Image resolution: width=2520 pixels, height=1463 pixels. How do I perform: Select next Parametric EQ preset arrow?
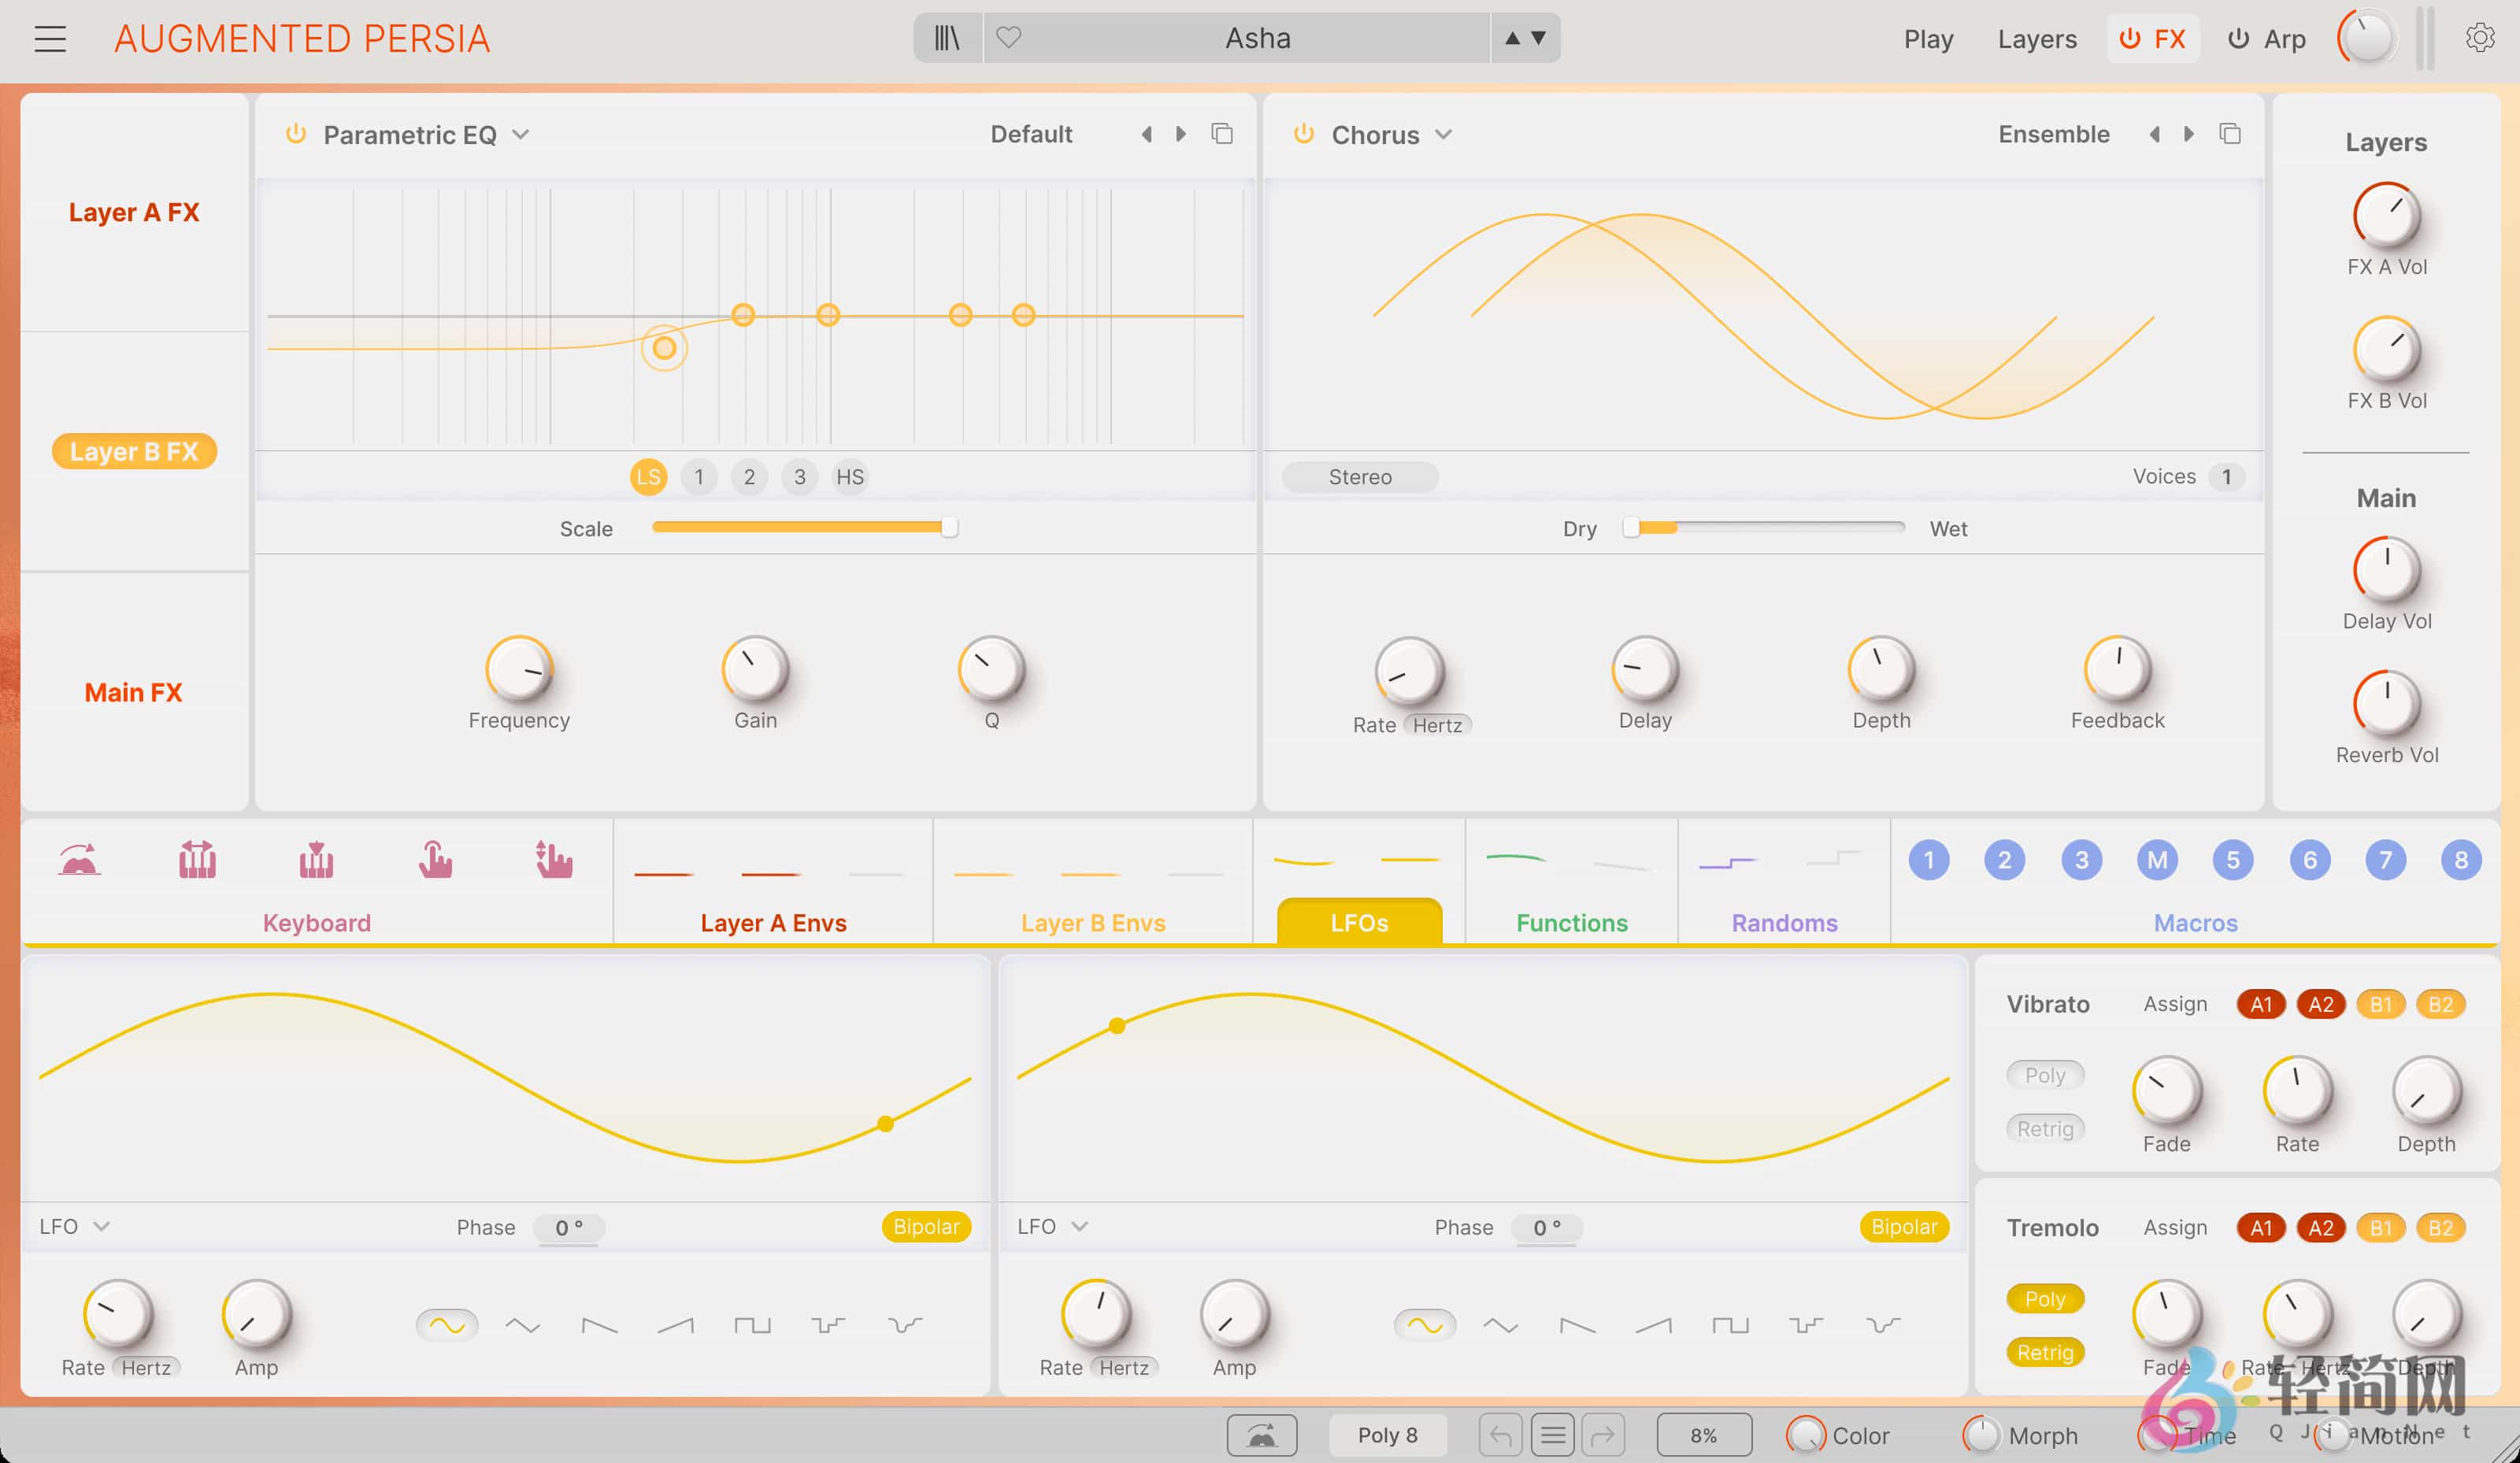[1181, 134]
